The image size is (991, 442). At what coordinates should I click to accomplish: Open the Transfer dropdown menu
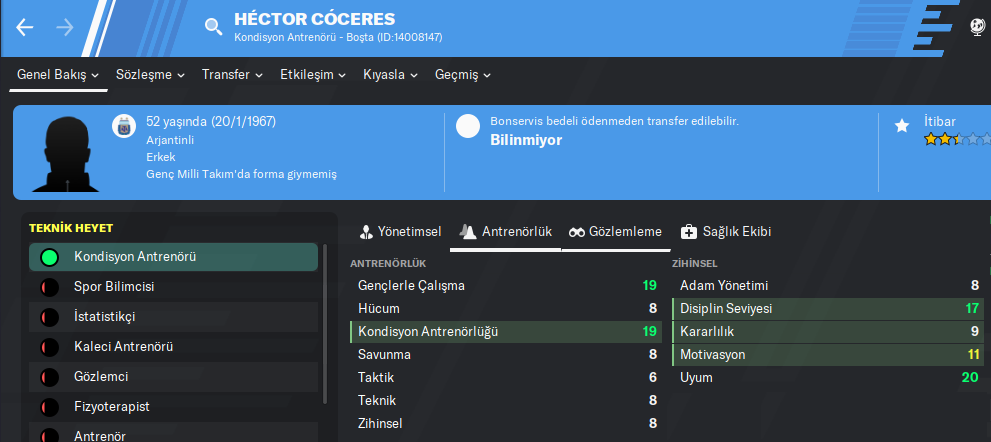coord(232,75)
